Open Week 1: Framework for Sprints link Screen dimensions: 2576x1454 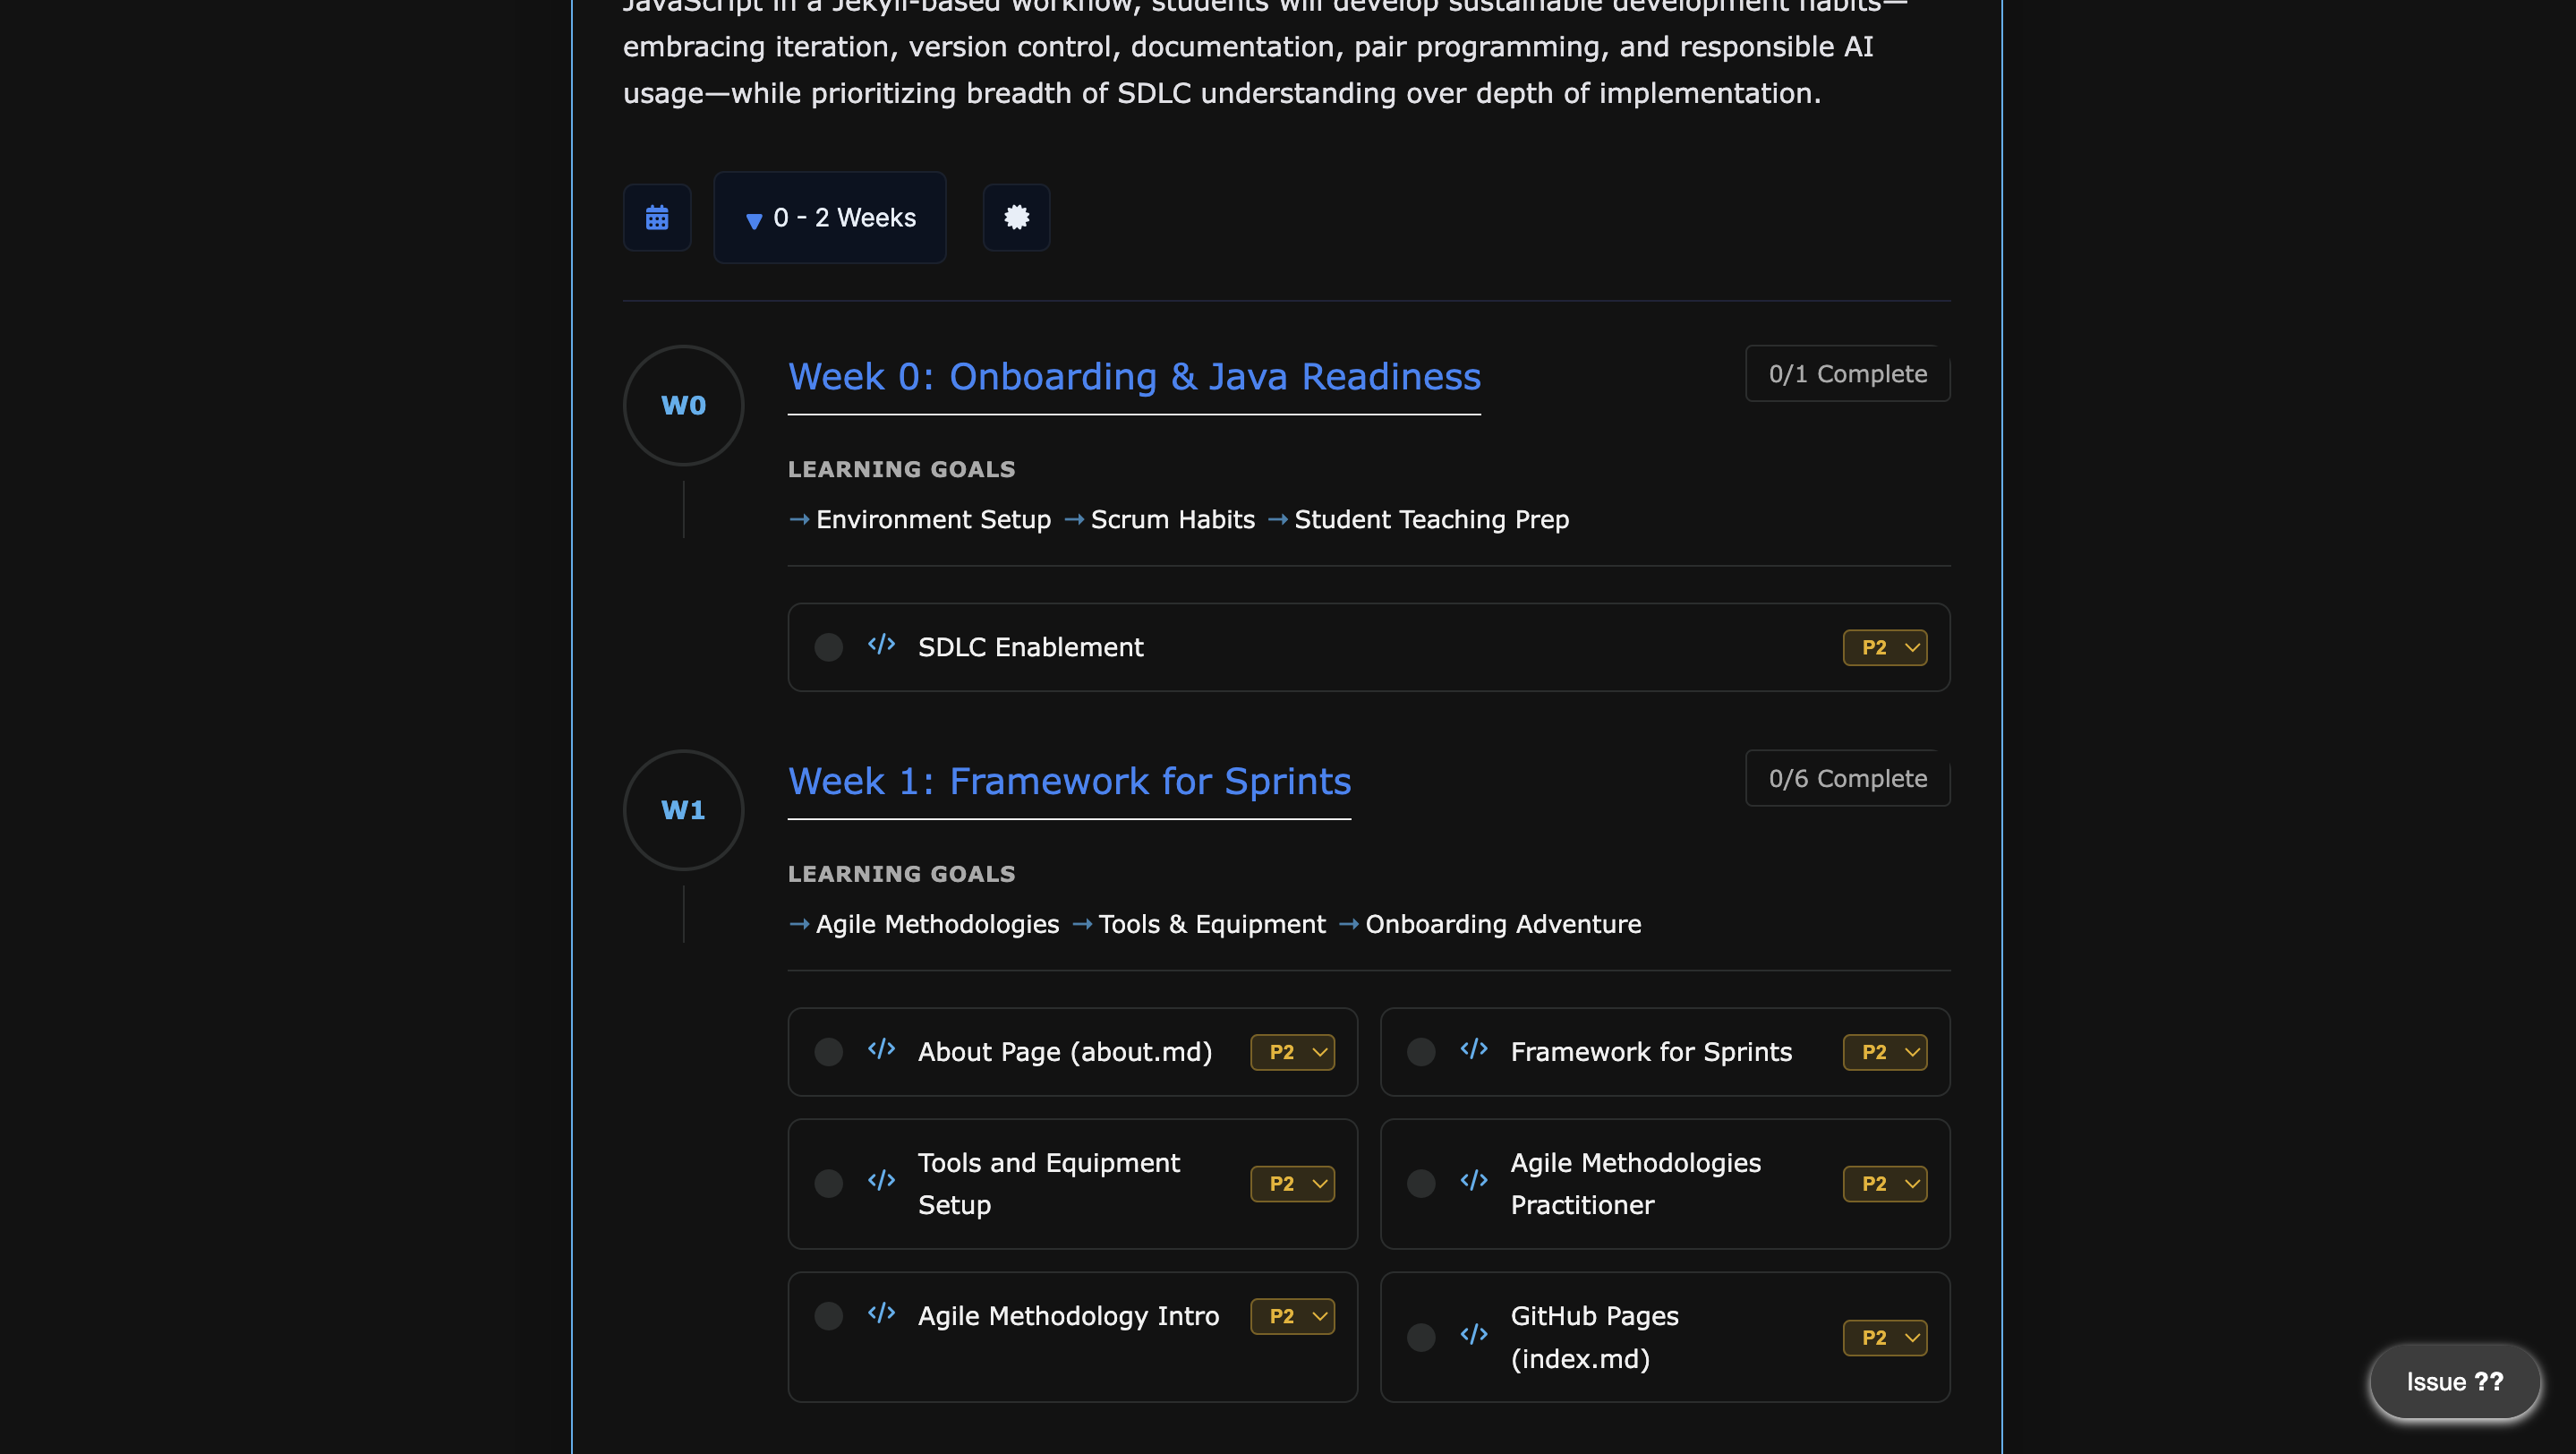[1069, 782]
